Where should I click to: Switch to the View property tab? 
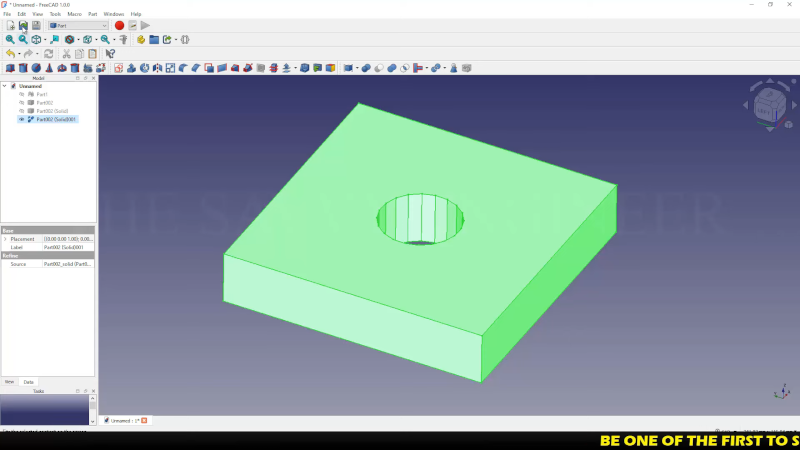click(x=10, y=382)
